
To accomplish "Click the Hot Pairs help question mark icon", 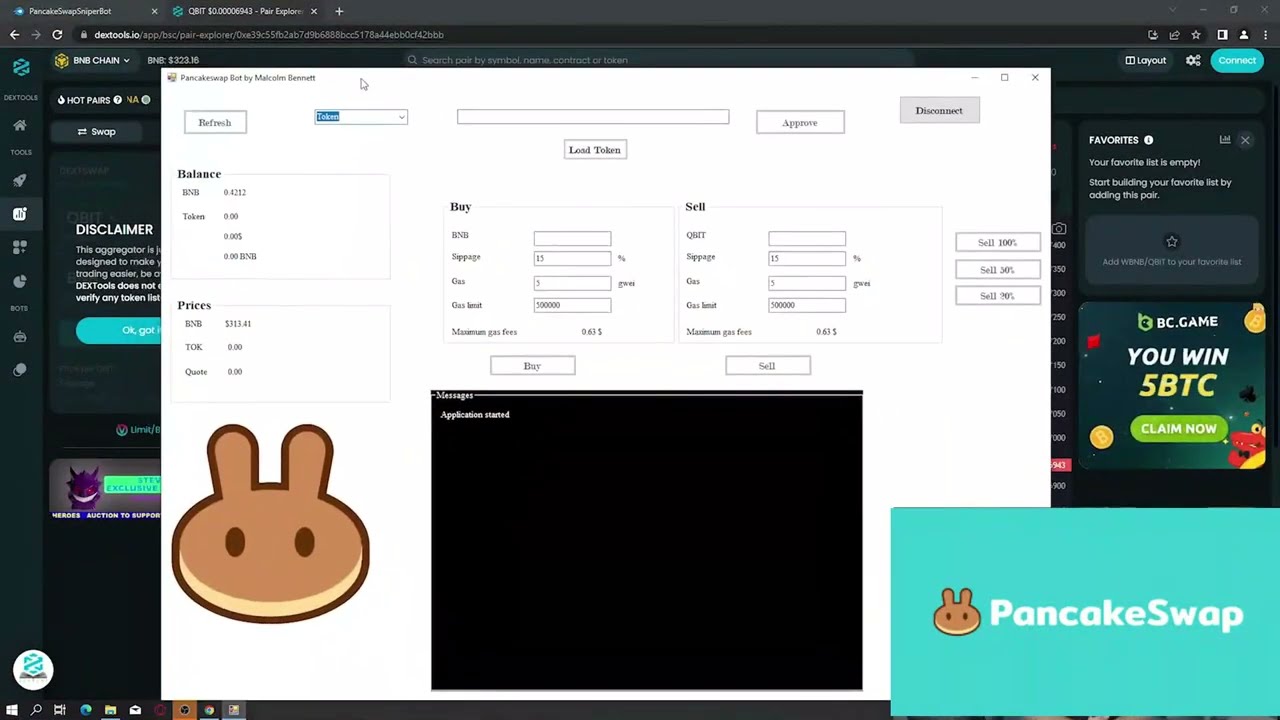I will point(117,100).
